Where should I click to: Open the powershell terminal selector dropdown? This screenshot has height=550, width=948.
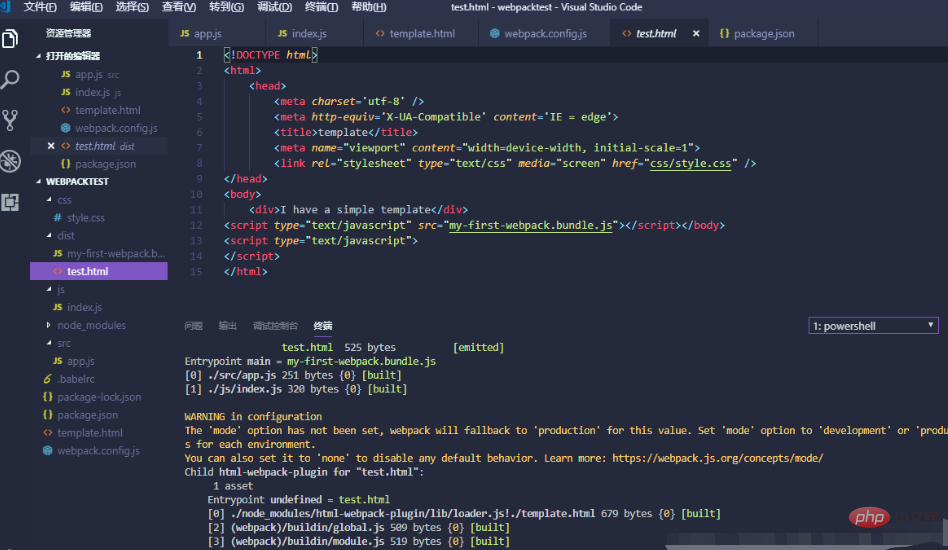pyautogui.click(x=873, y=326)
